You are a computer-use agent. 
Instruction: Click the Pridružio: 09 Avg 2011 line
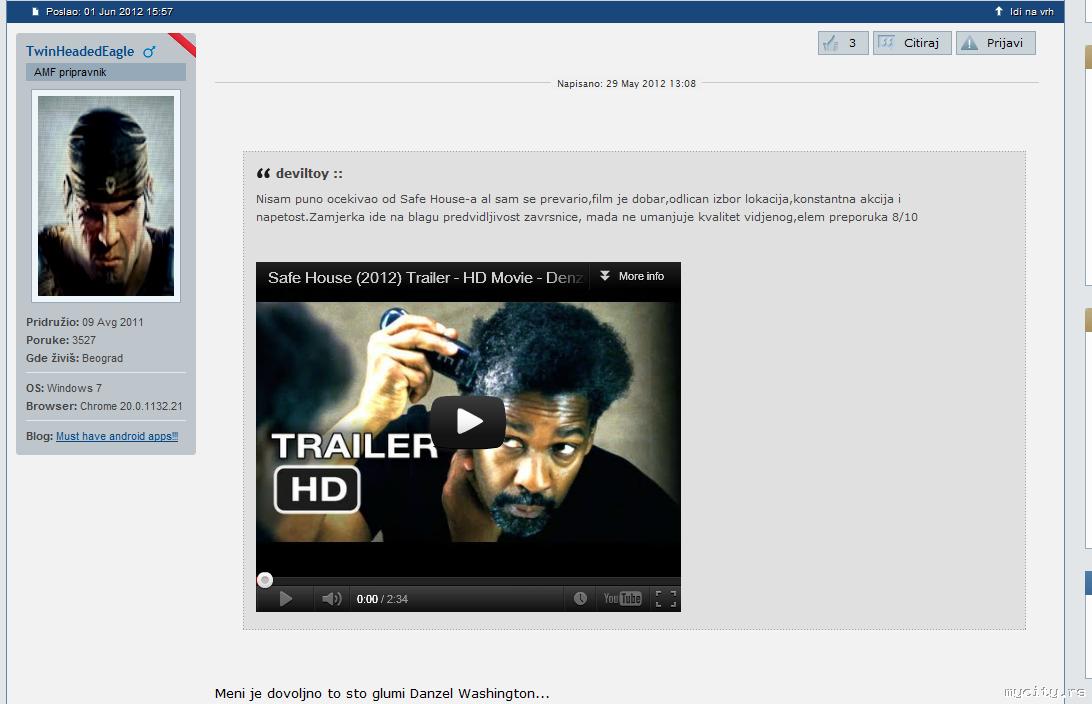[x=85, y=322]
